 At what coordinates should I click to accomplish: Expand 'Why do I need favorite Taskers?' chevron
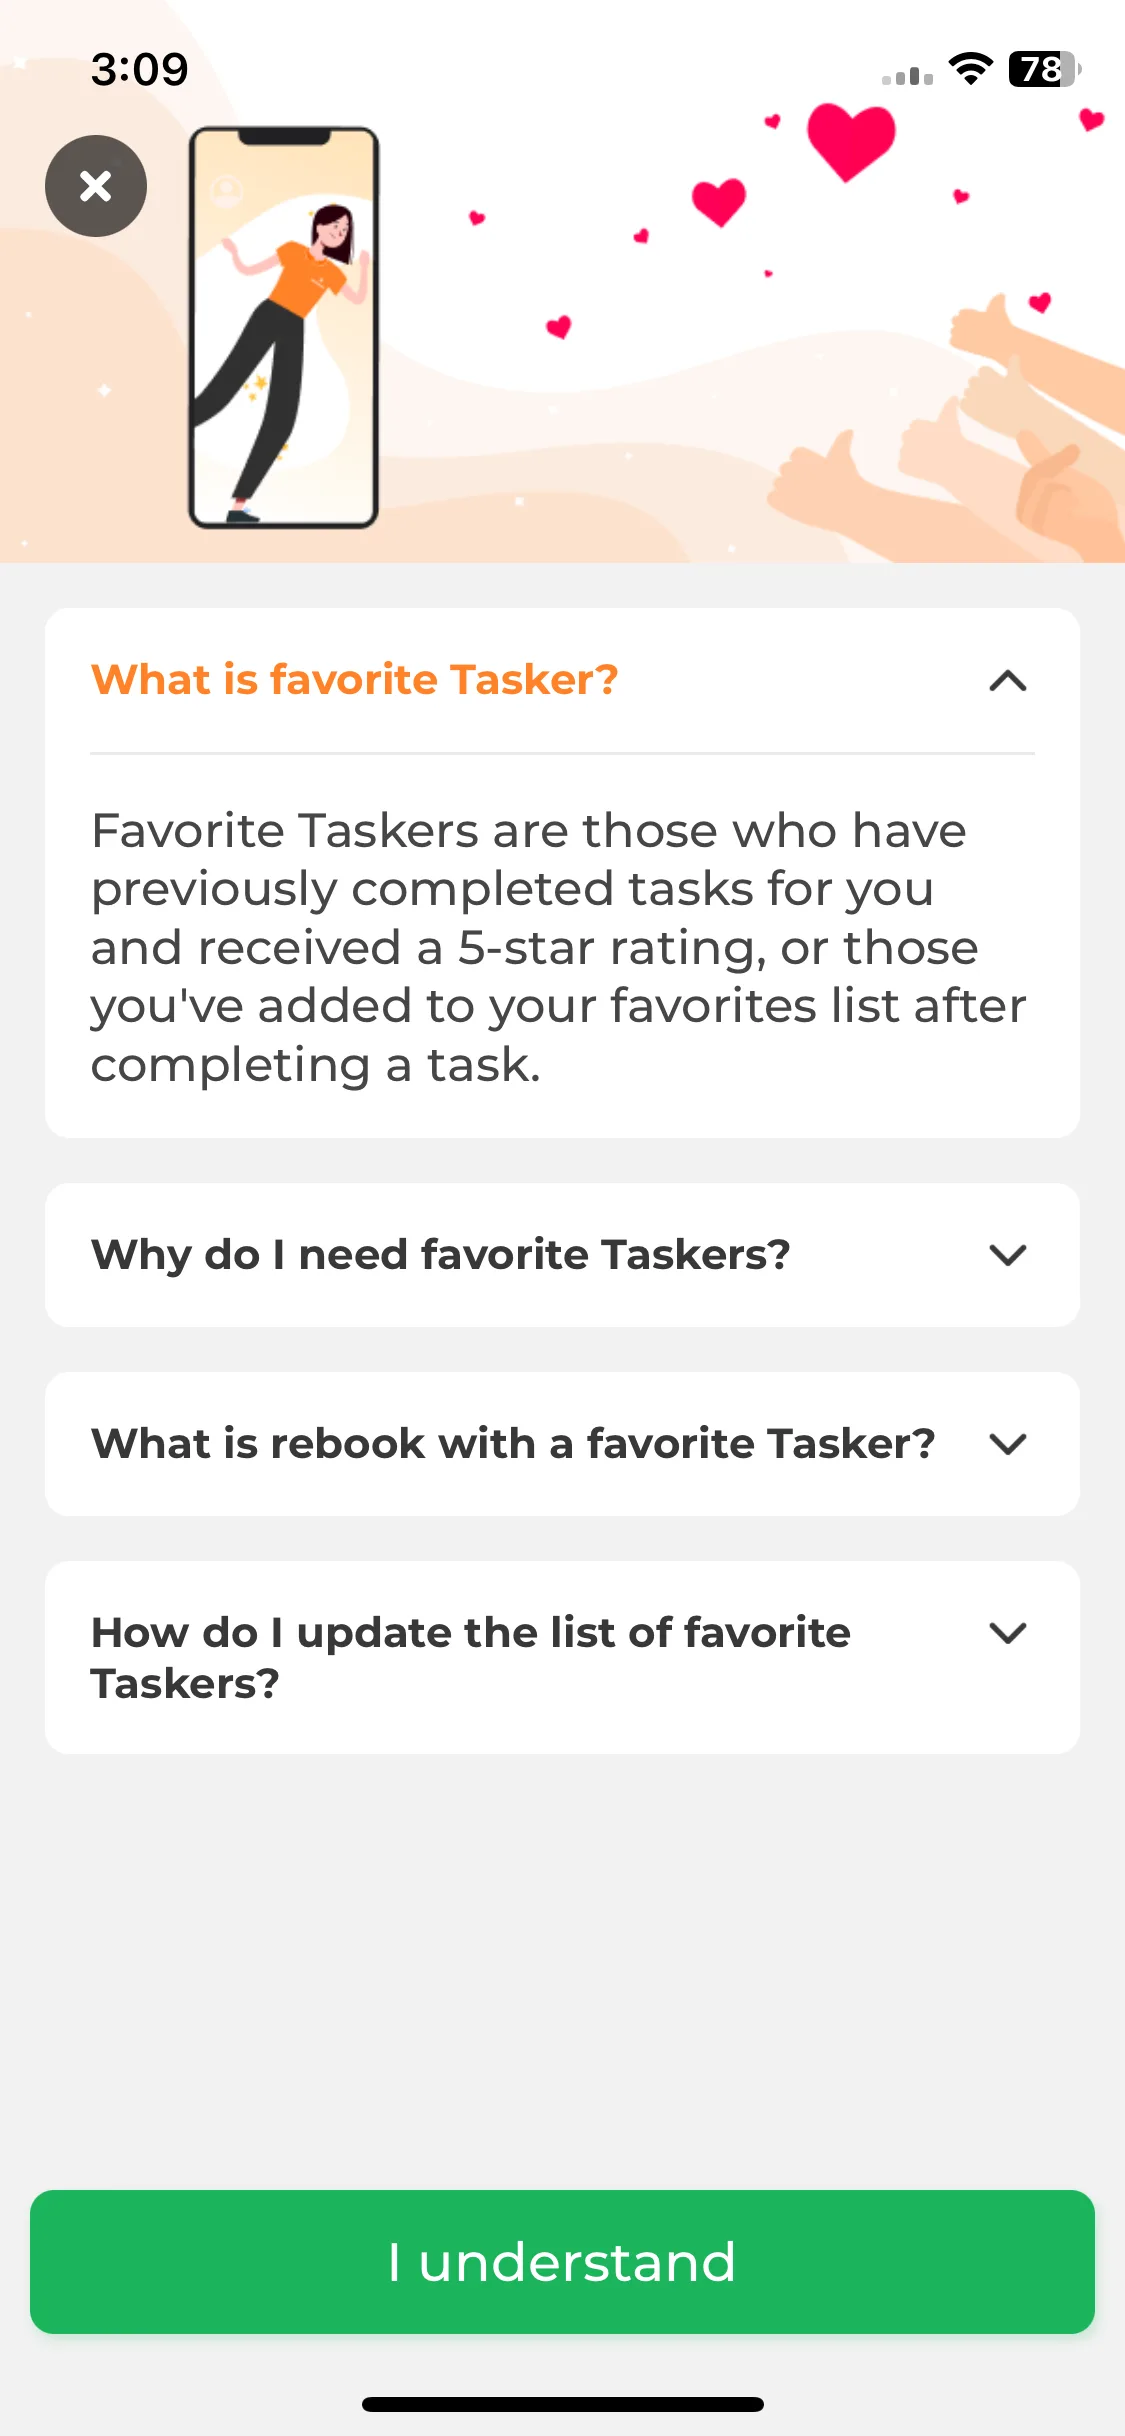click(x=1008, y=1255)
